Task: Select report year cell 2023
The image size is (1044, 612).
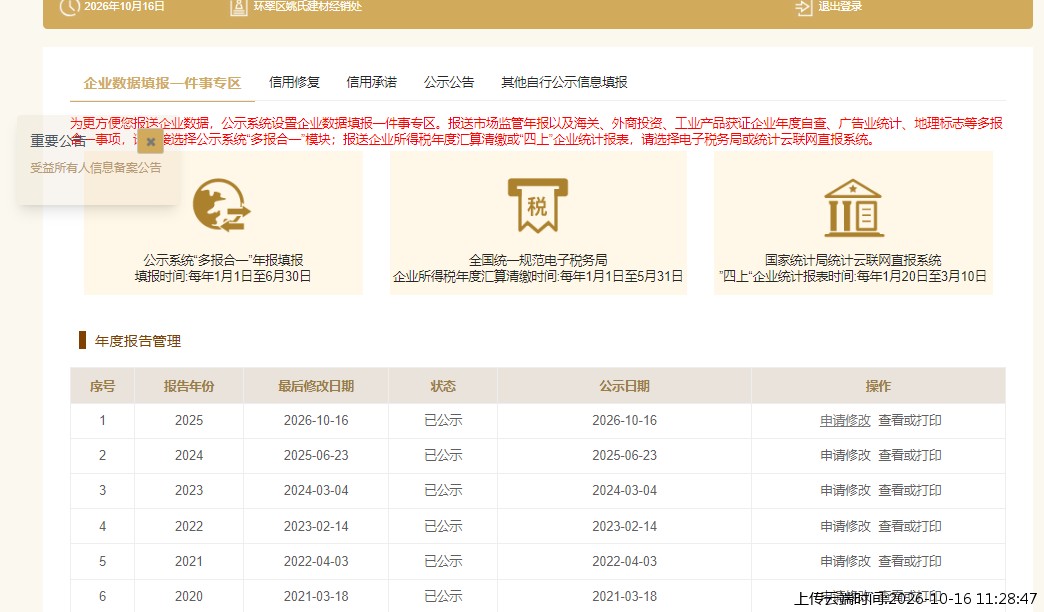Action: (x=189, y=490)
